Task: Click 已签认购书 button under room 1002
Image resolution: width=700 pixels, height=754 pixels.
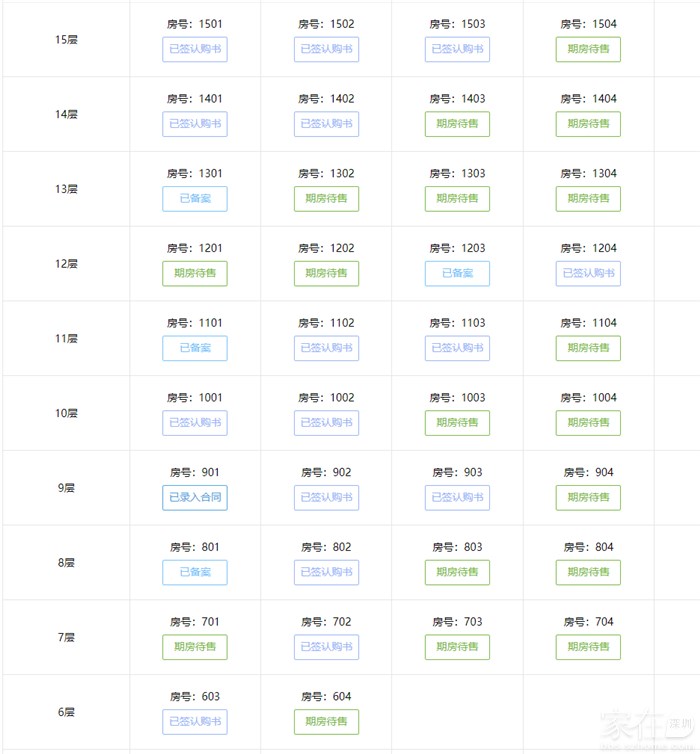Action: point(326,422)
